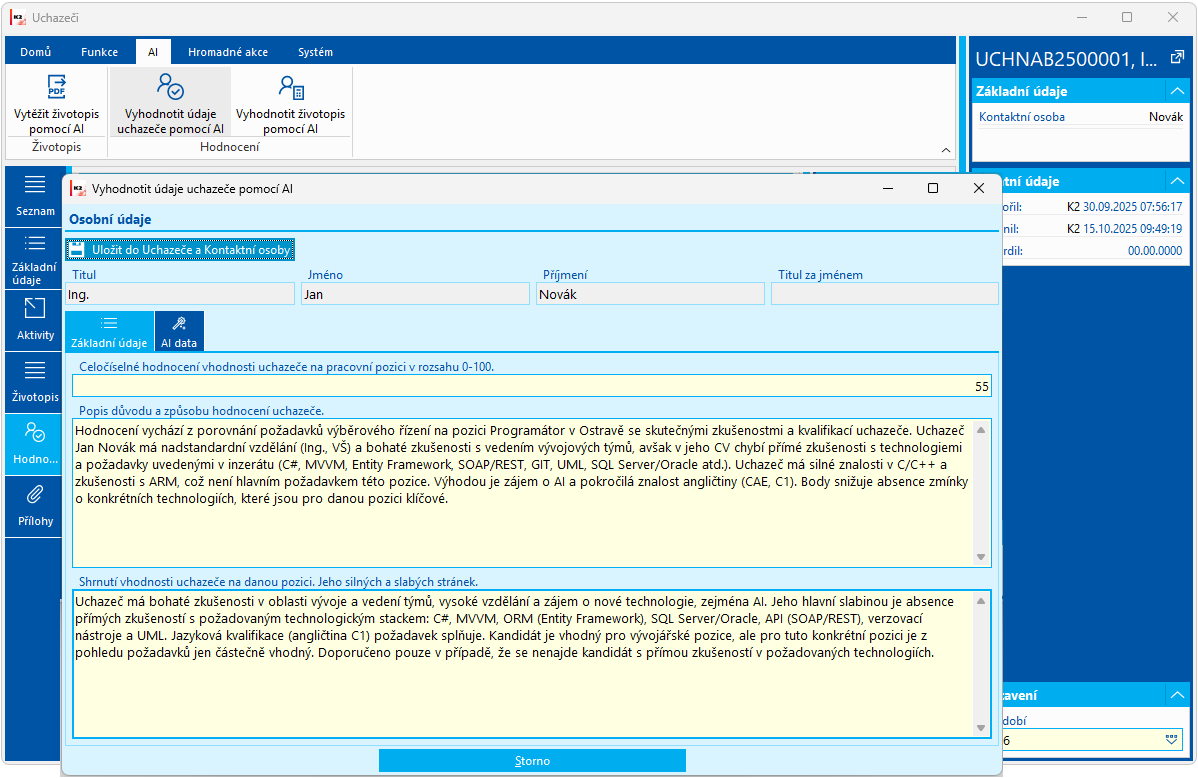Switch to the Domů ribbon tab
Image resolution: width=1198 pixels, height=778 pixels.
(36, 52)
